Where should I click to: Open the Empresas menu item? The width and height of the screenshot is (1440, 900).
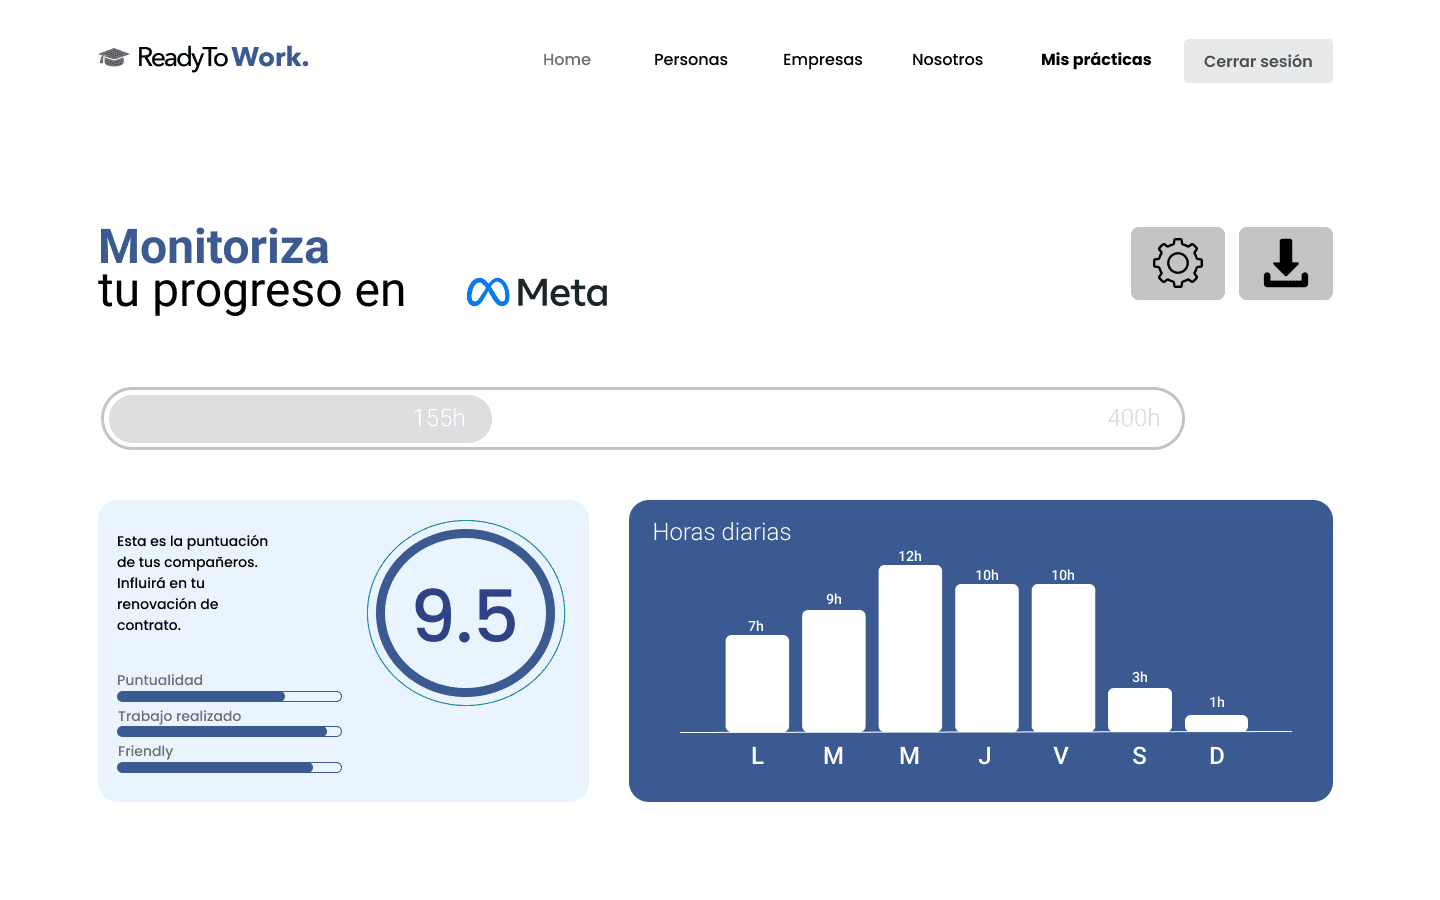click(x=822, y=60)
